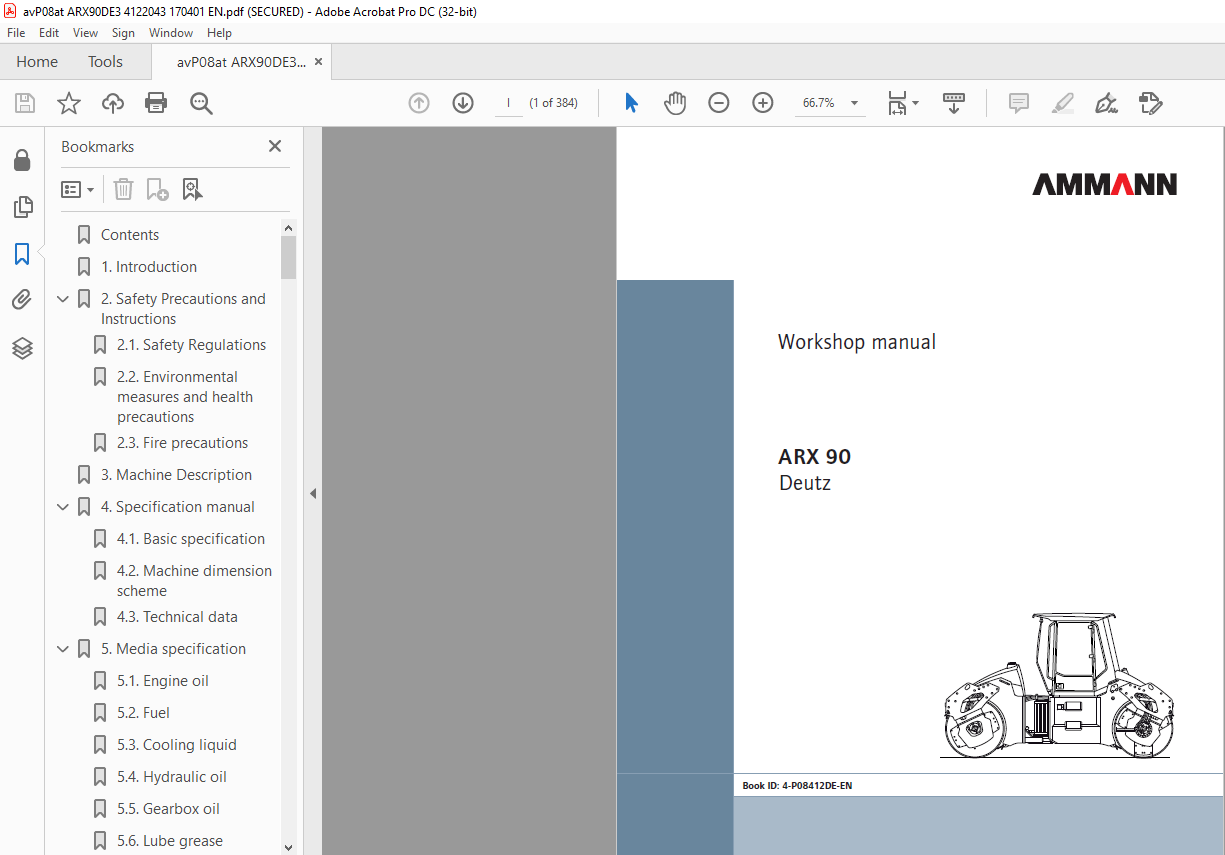The image size is (1225, 855).
Task: Go to 4.3. Technical data bookmark
Action: pos(177,617)
